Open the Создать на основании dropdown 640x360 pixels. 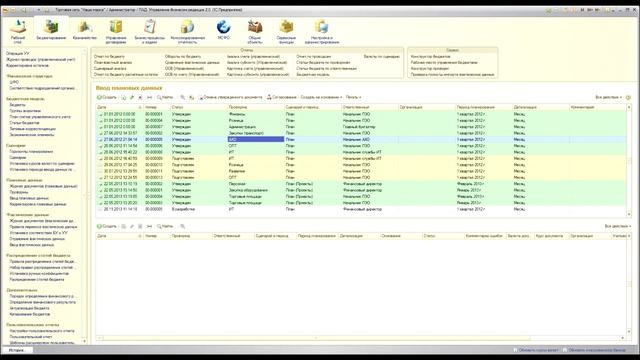(x=321, y=98)
